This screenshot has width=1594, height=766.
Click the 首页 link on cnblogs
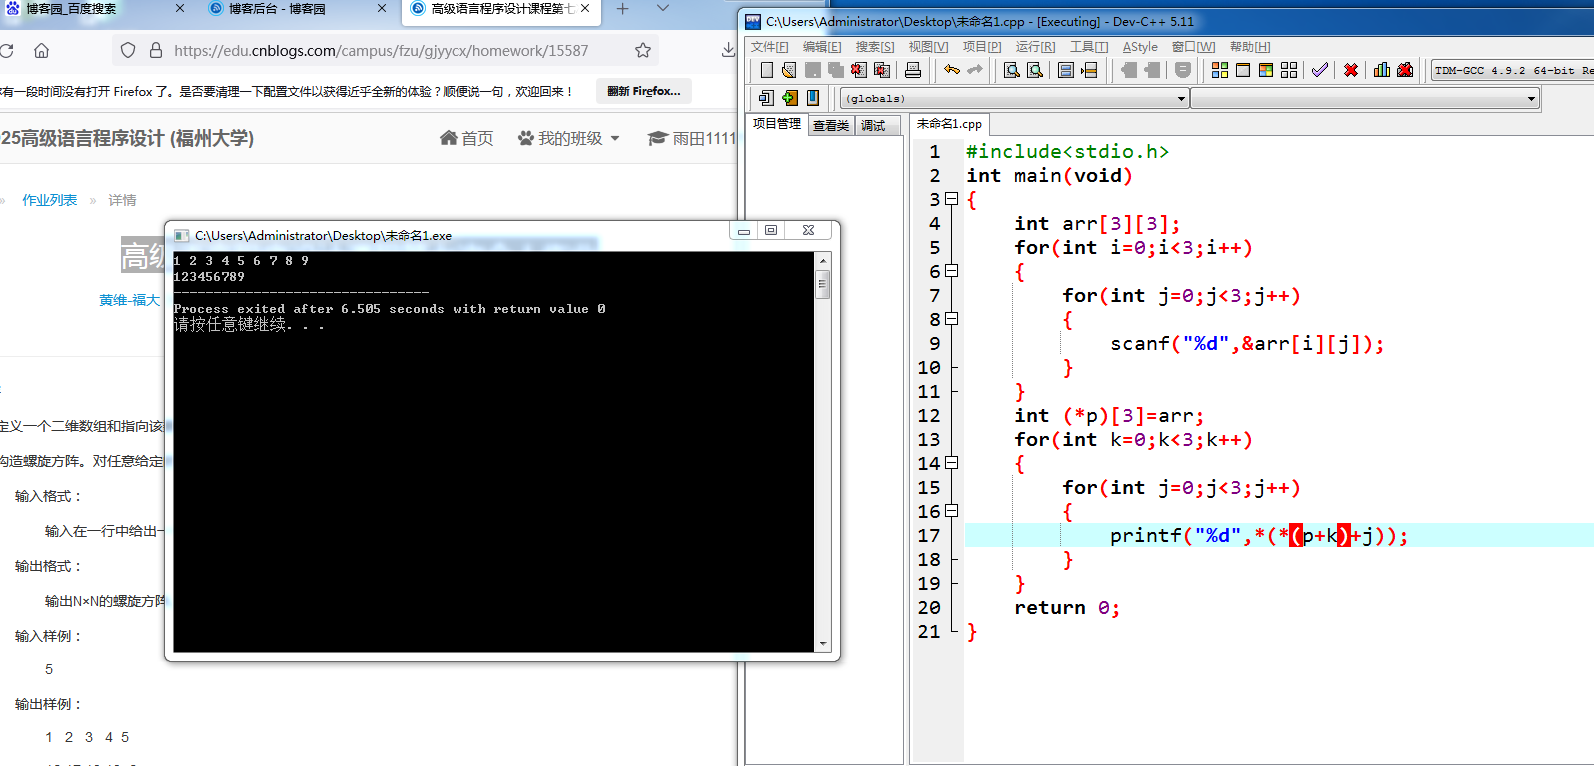point(467,138)
